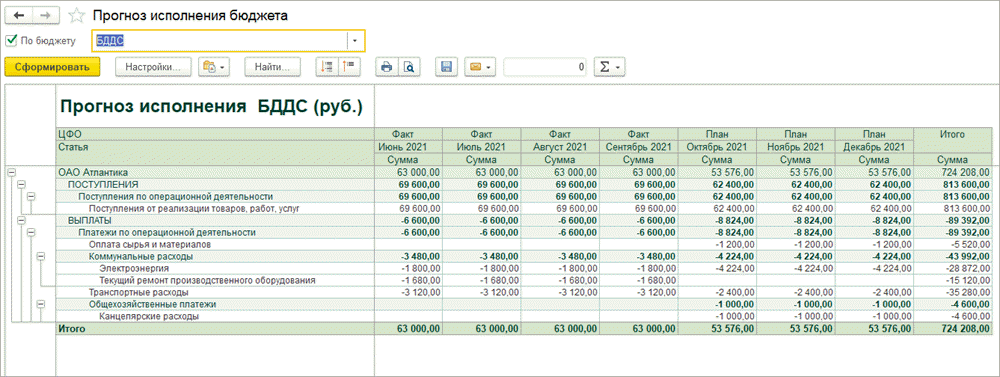The height and width of the screenshot is (377, 1000).
Task: Collapse all groups in the report
Action: [x=349, y=66]
